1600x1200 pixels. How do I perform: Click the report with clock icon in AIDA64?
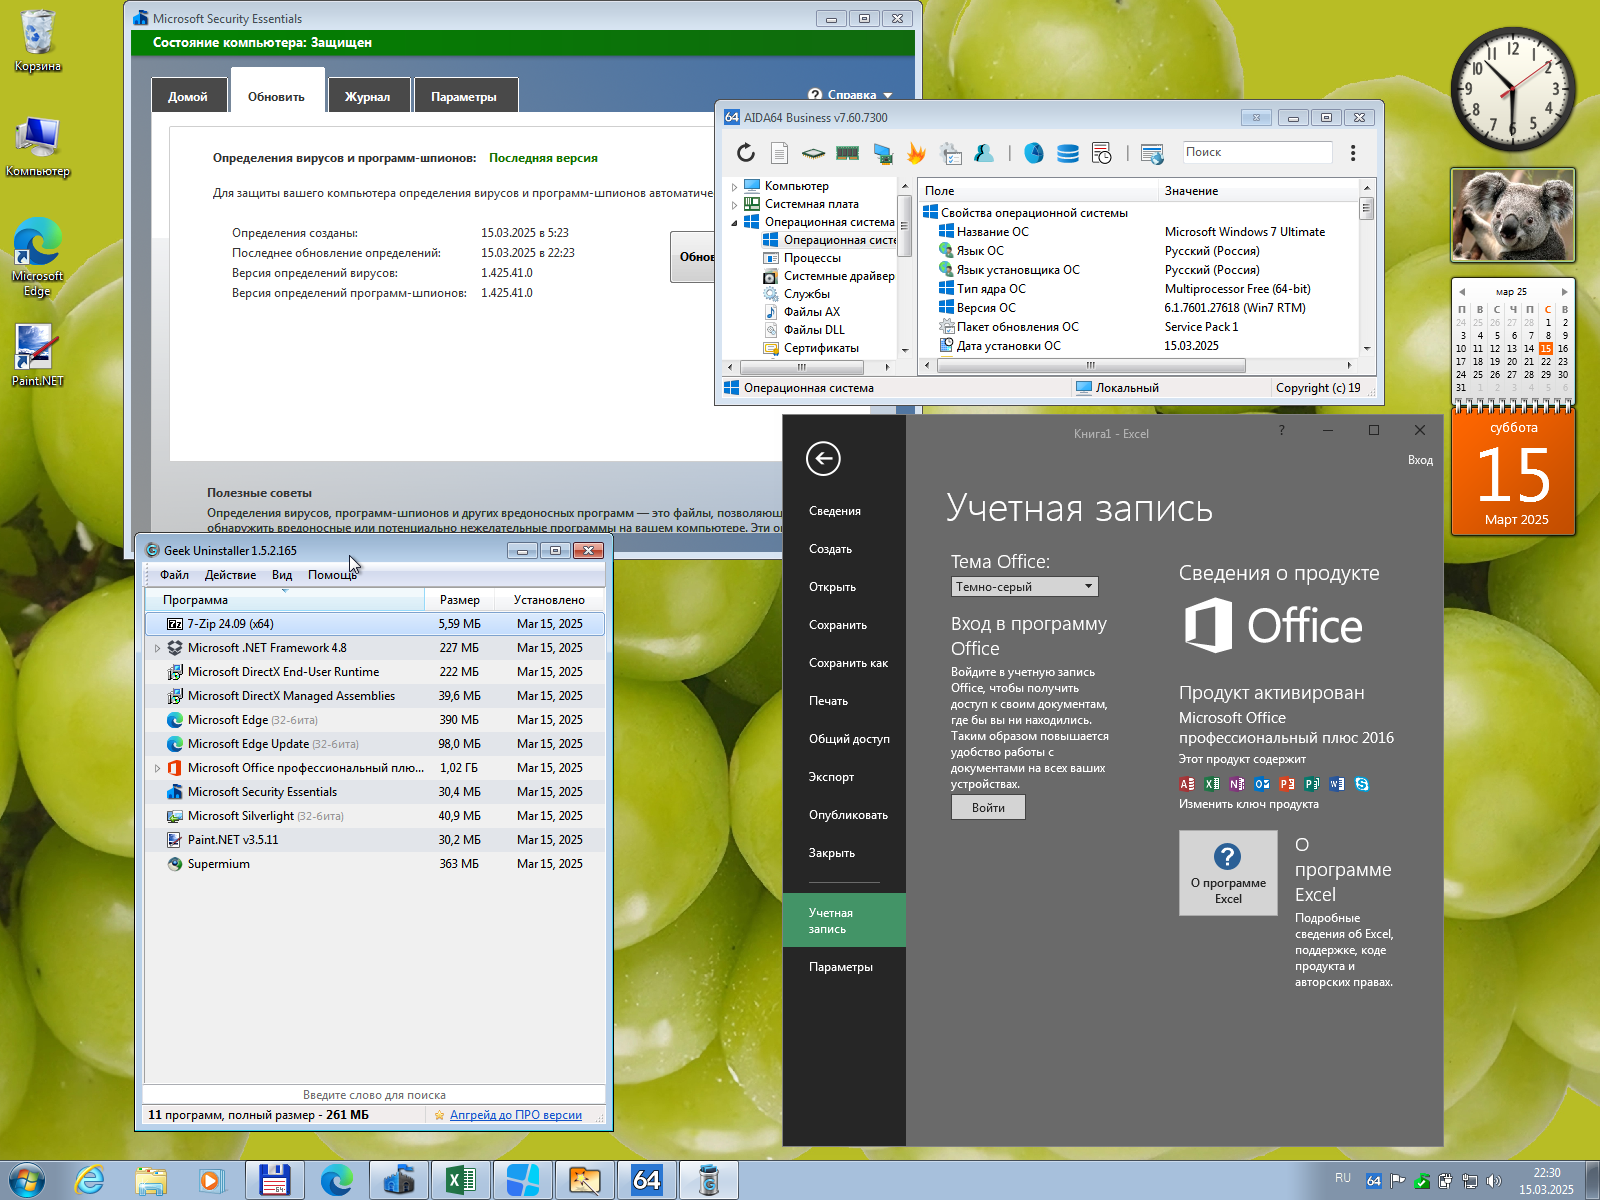click(x=1102, y=153)
